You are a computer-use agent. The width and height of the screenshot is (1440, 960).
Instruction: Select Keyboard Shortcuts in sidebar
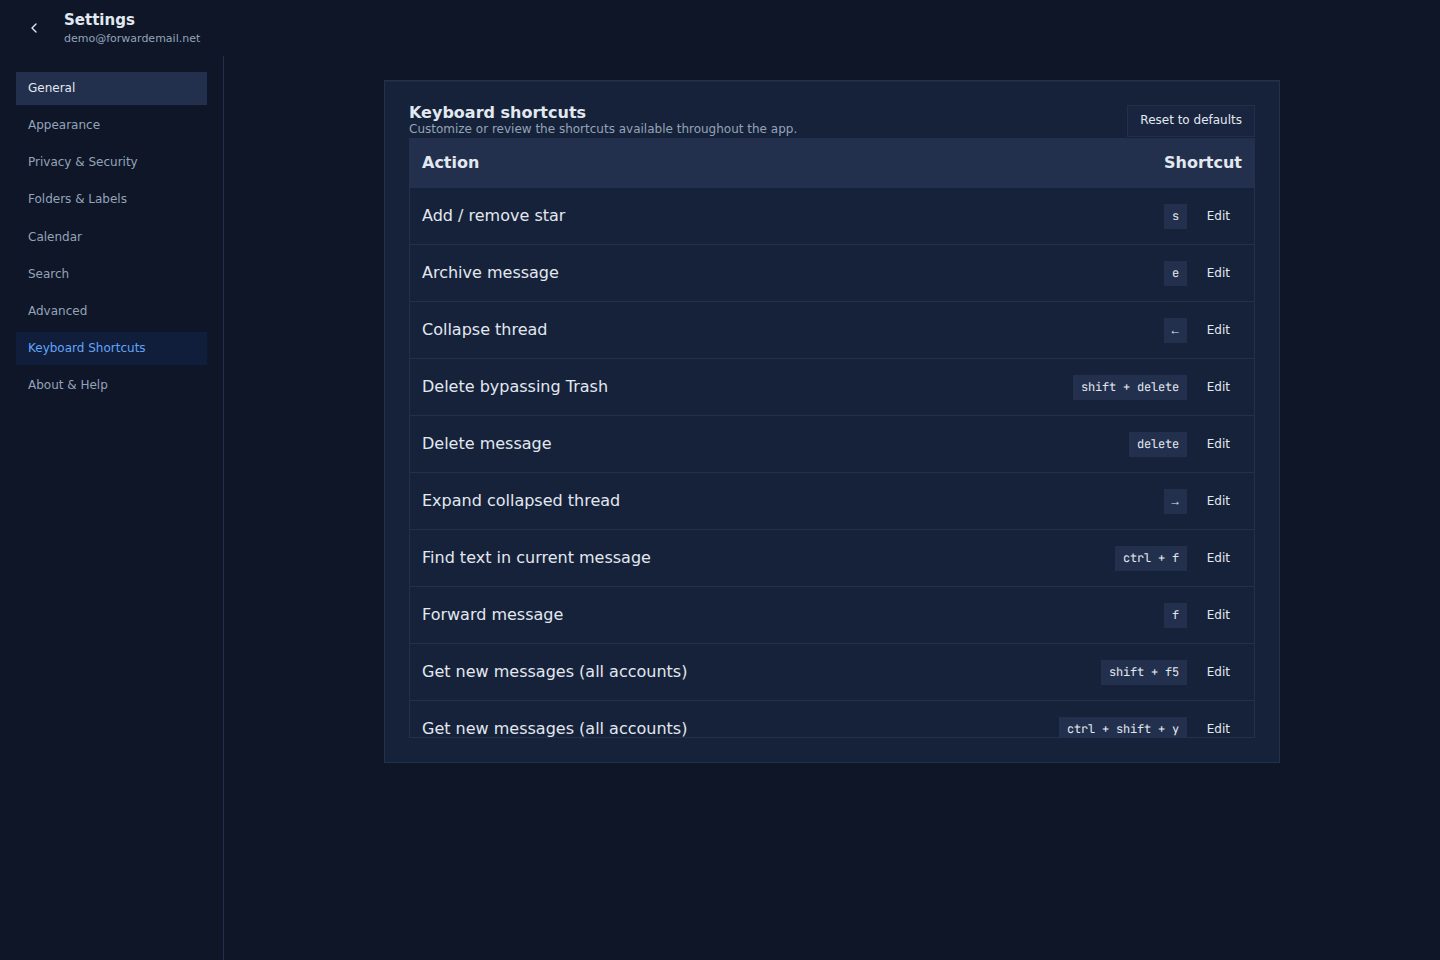111,348
